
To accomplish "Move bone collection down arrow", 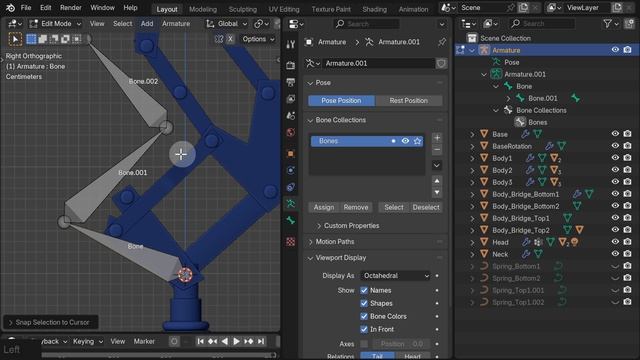I will pyautogui.click(x=437, y=192).
